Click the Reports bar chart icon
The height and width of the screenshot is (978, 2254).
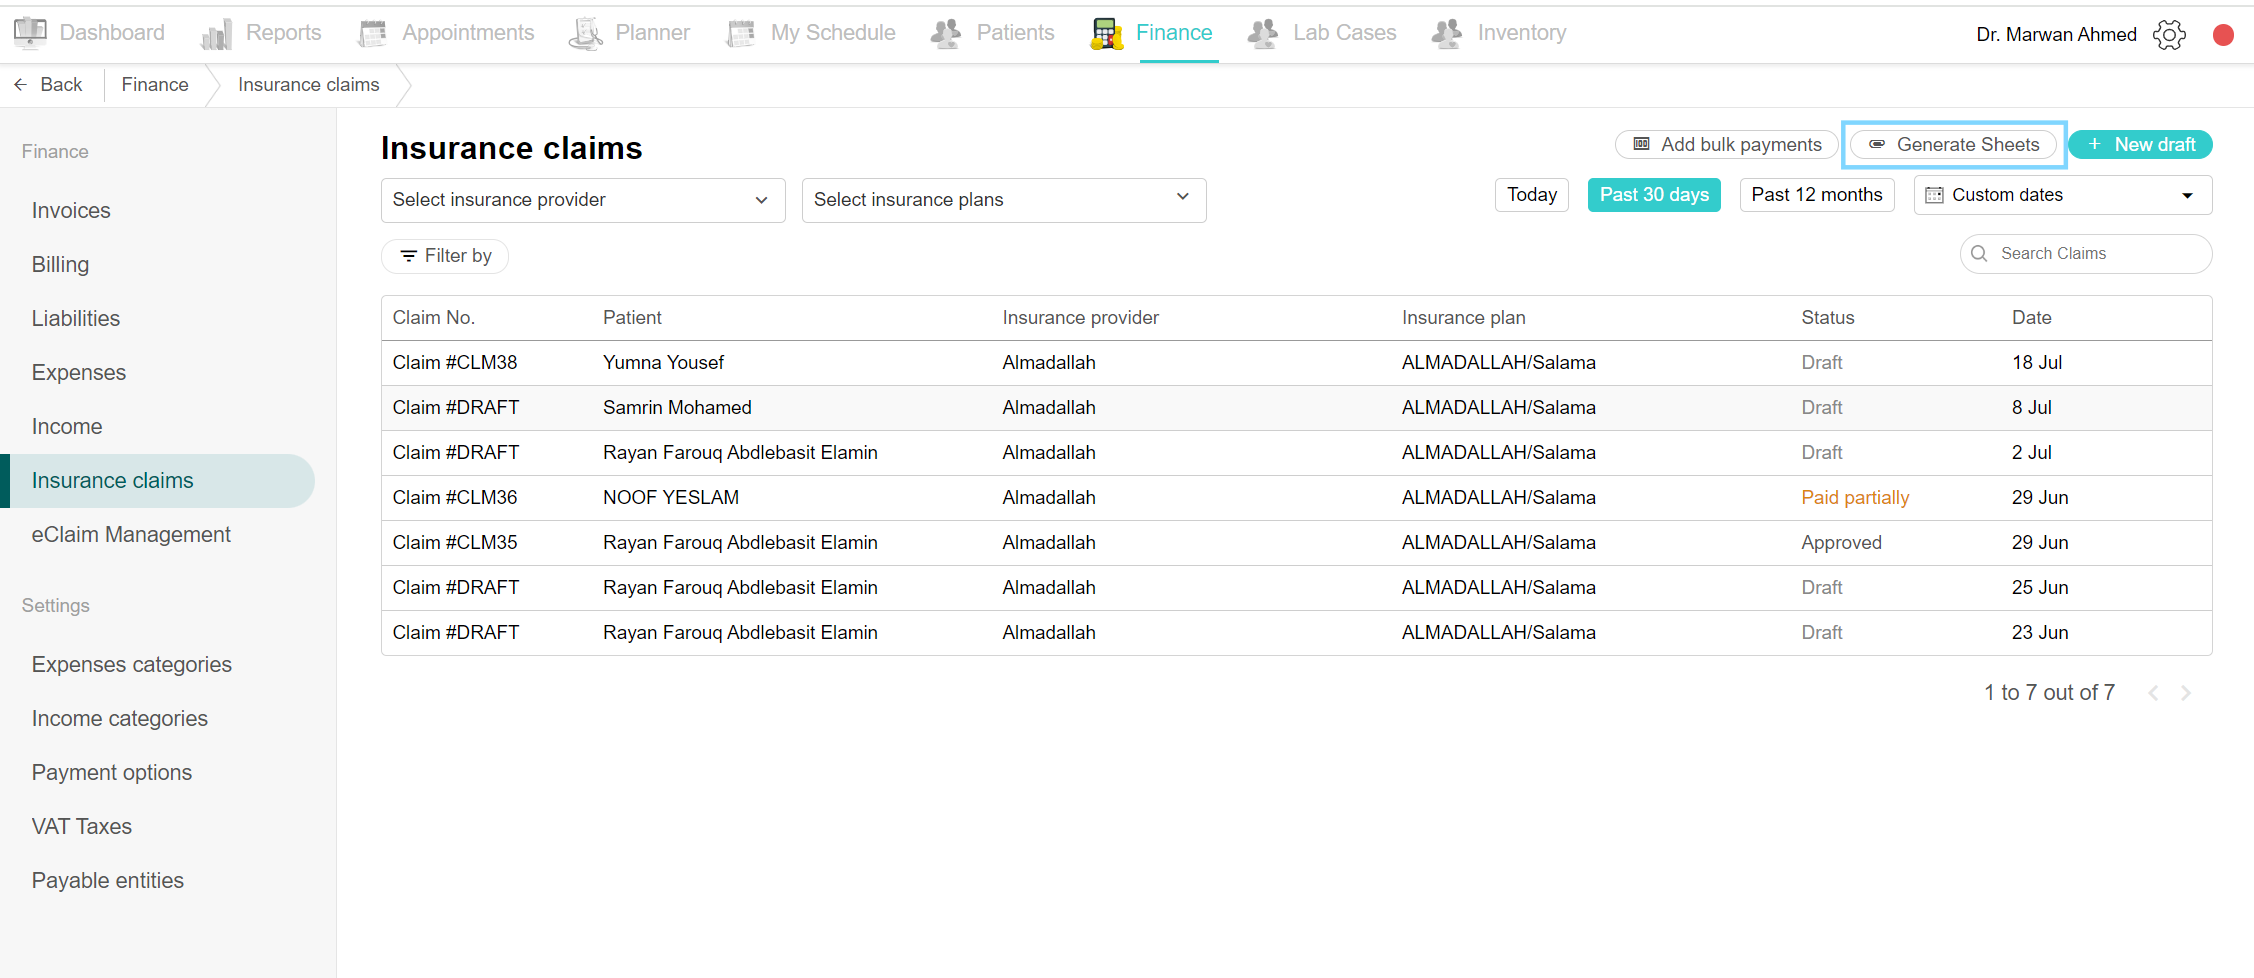click(x=216, y=33)
